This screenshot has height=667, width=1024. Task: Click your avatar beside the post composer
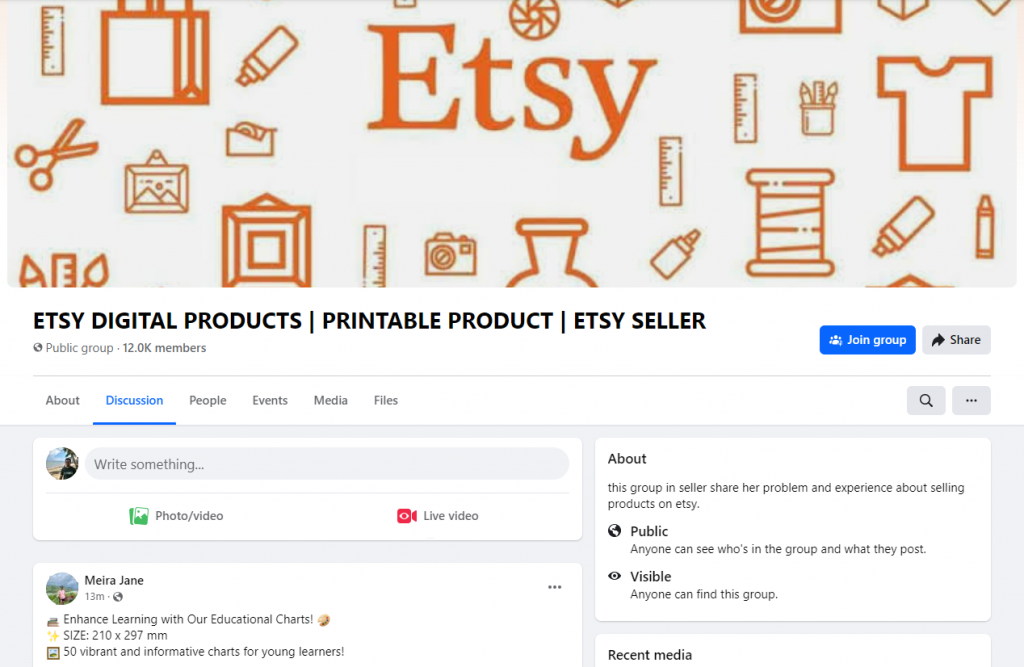(x=62, y=463)
